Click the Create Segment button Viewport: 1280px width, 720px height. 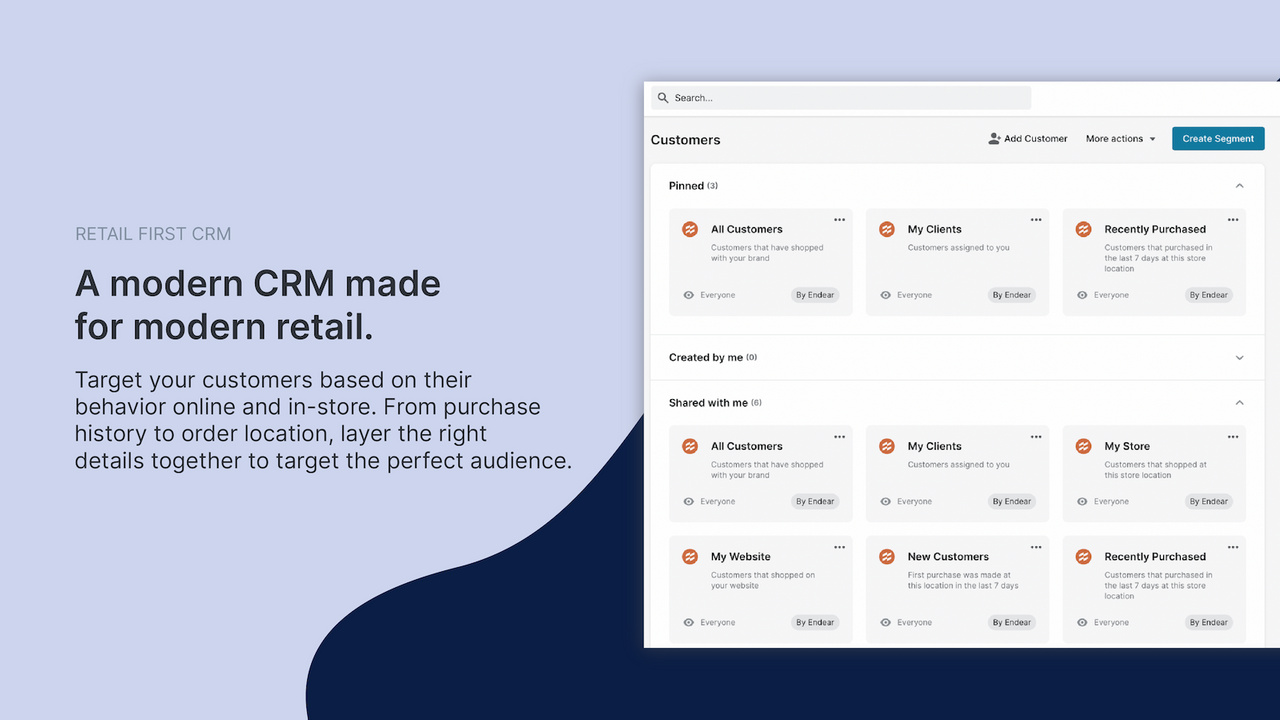pyautogui.click(x=1218, y=138)
